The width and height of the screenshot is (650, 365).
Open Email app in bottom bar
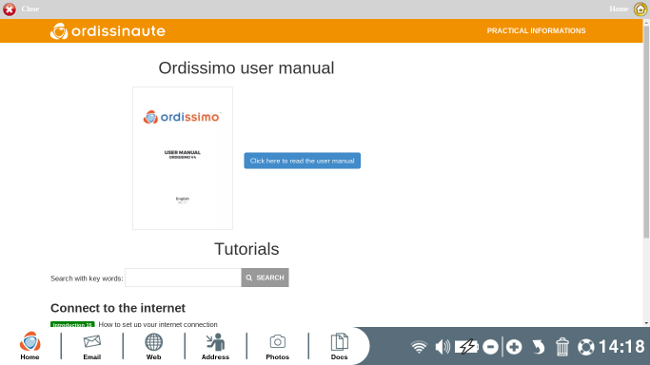(92, 346)
